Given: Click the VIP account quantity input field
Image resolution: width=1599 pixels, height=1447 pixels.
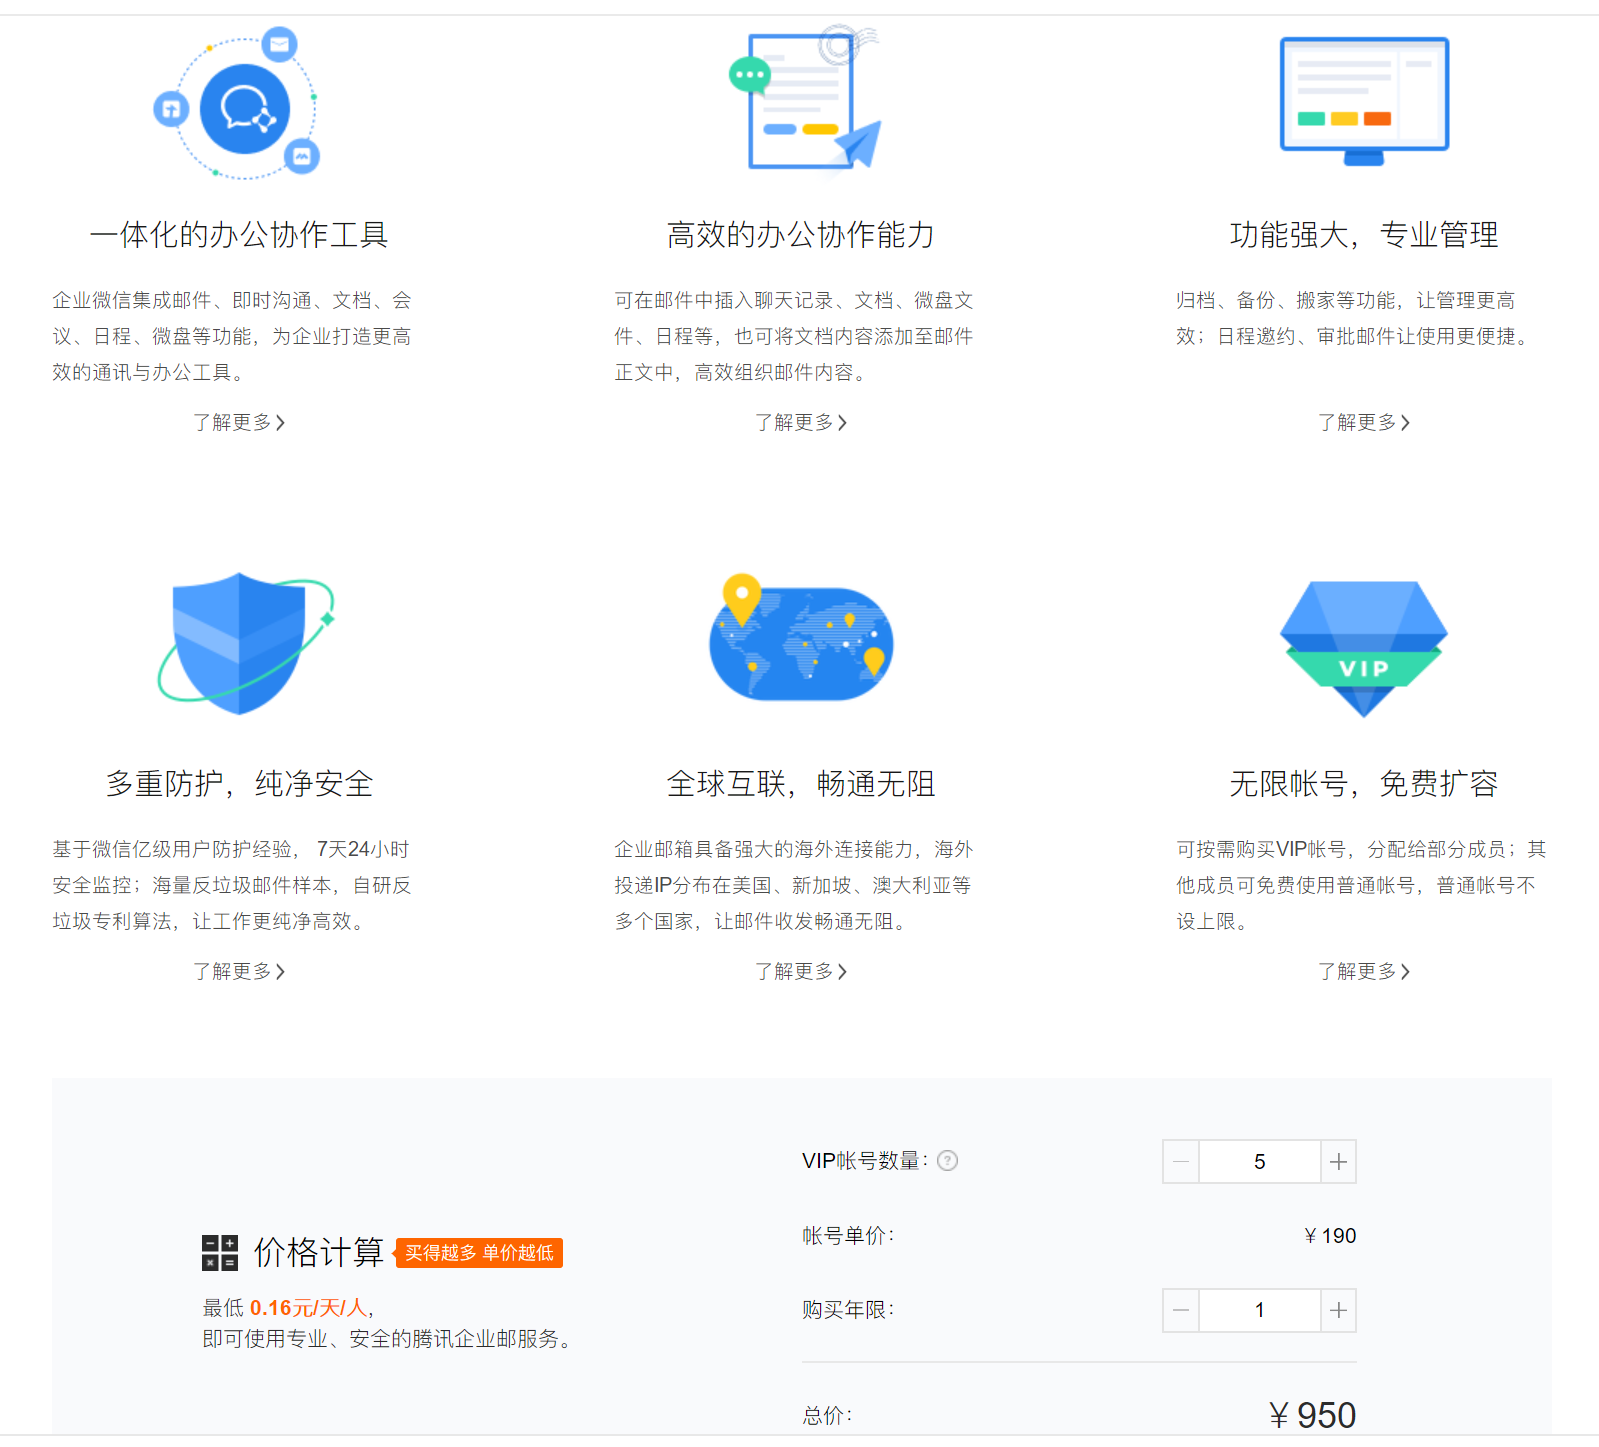Looking at the screenshot, I should (1259, 1161).
